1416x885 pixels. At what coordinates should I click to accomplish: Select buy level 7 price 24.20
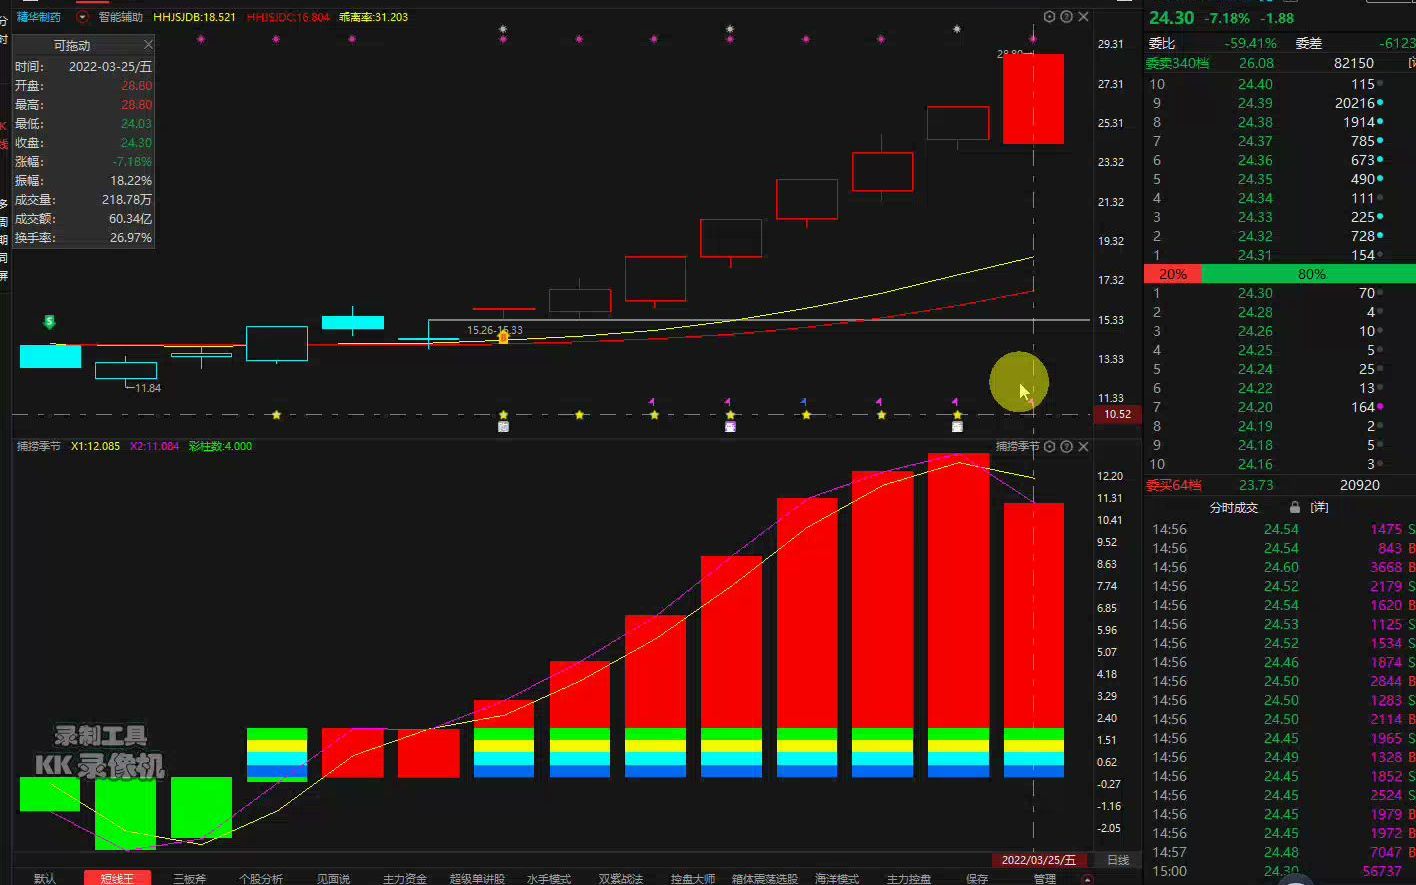click(1255, 407)
